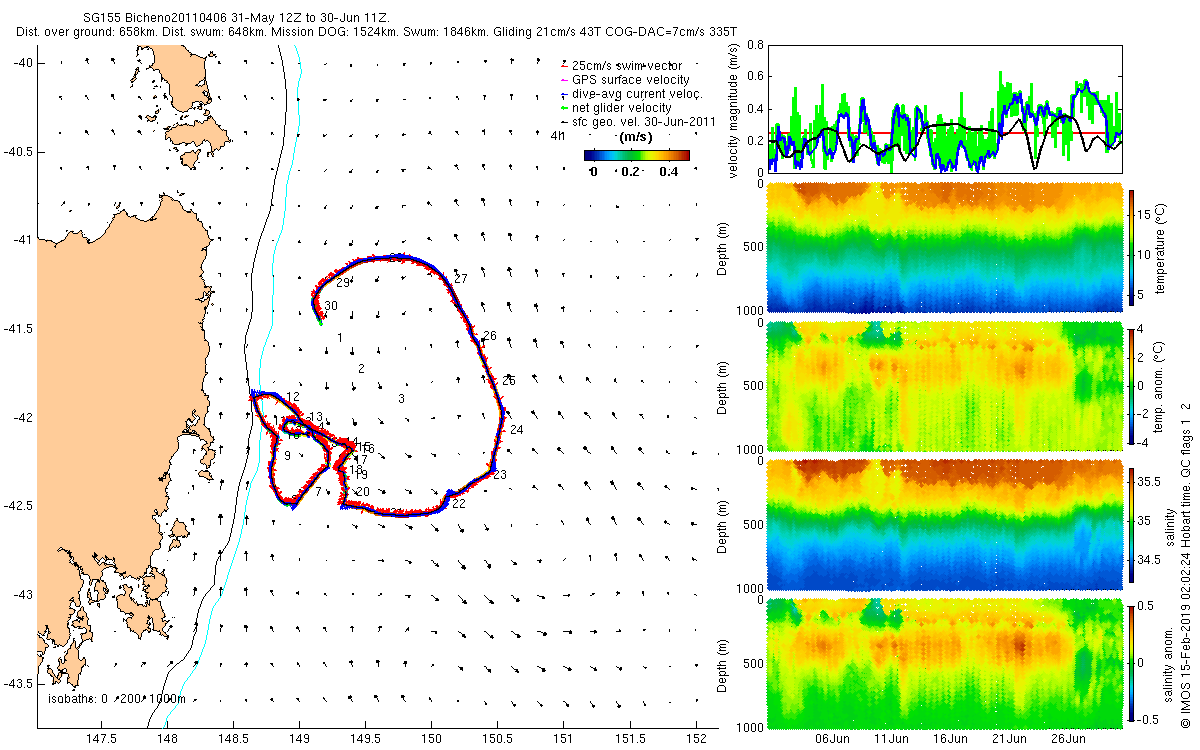
Task: Click the IMOS Hobart time QC flags credit text
Action: click(x=1185, y=565)
